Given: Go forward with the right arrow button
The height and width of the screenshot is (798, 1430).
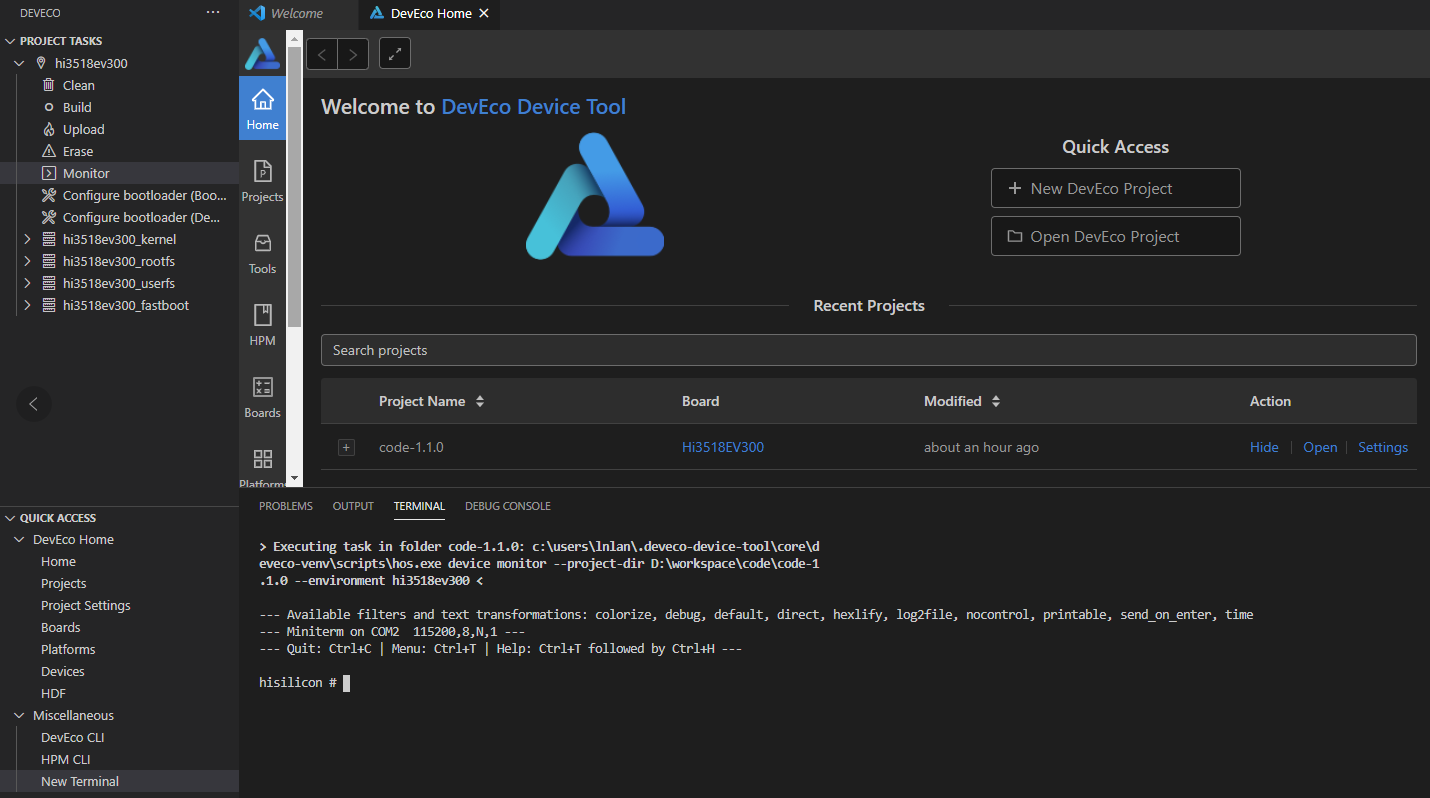Looking at the screenshot, I should point(353,54).
